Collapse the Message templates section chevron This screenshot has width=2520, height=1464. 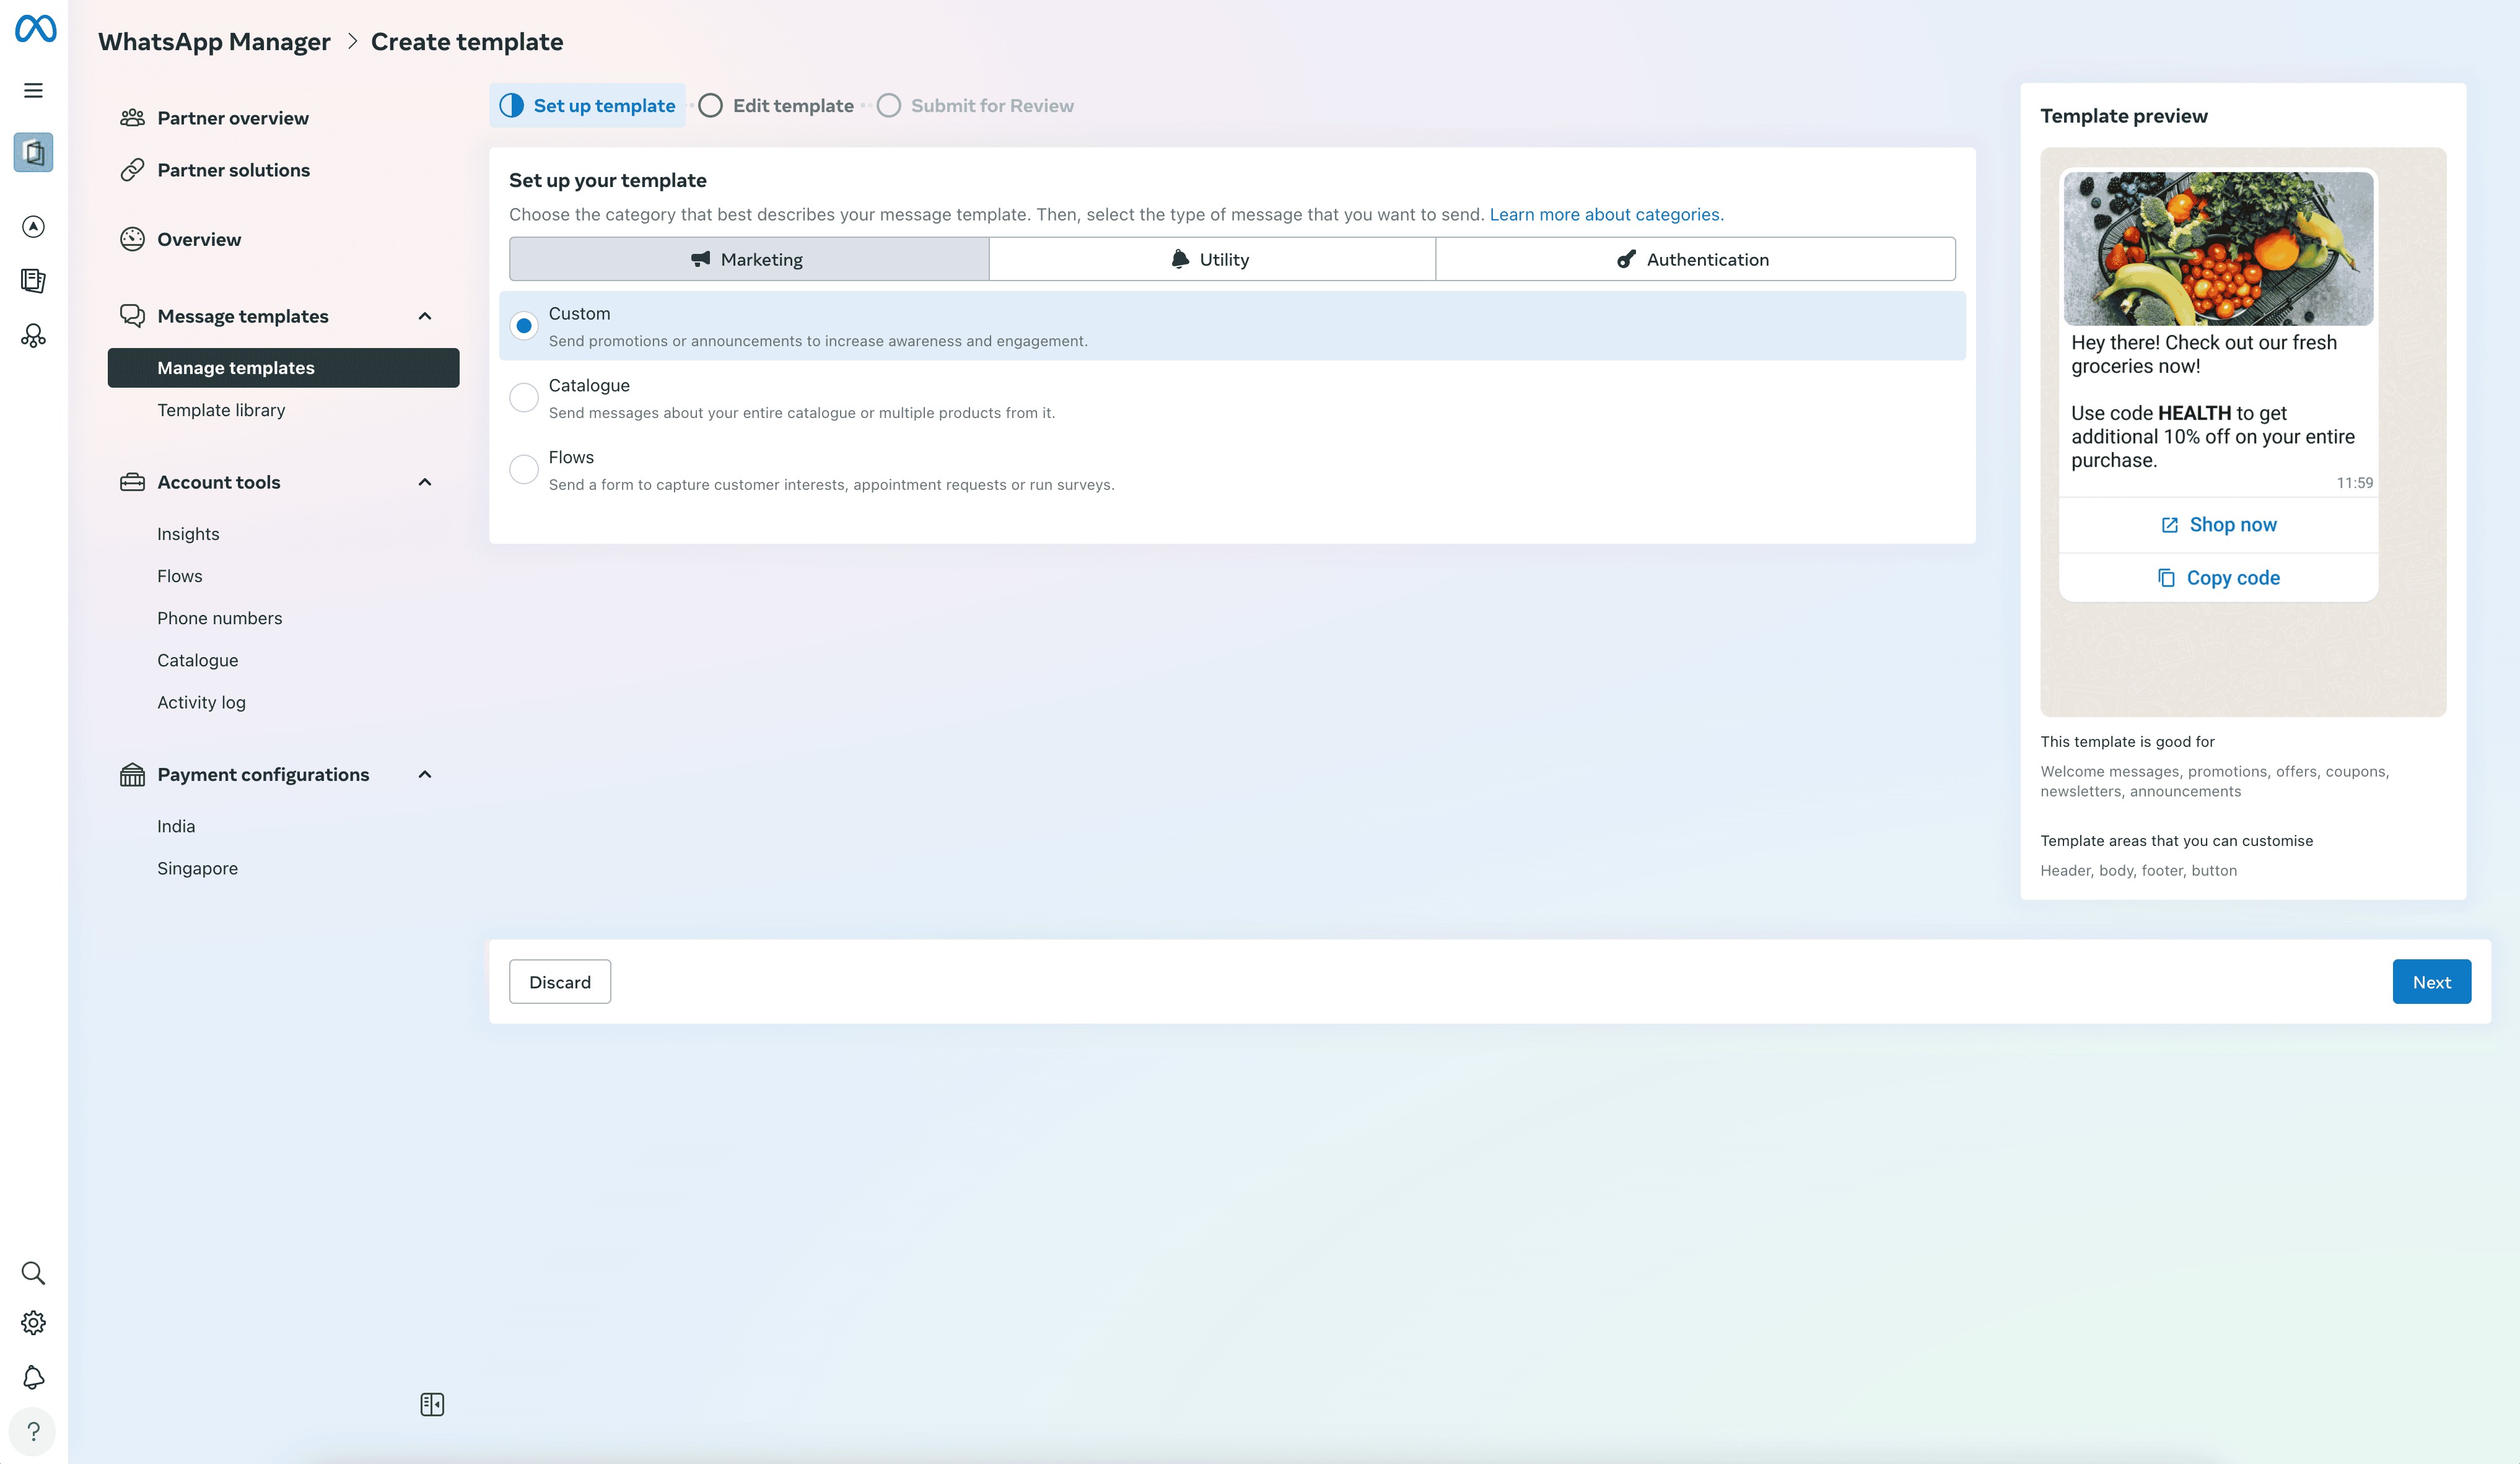425,316
